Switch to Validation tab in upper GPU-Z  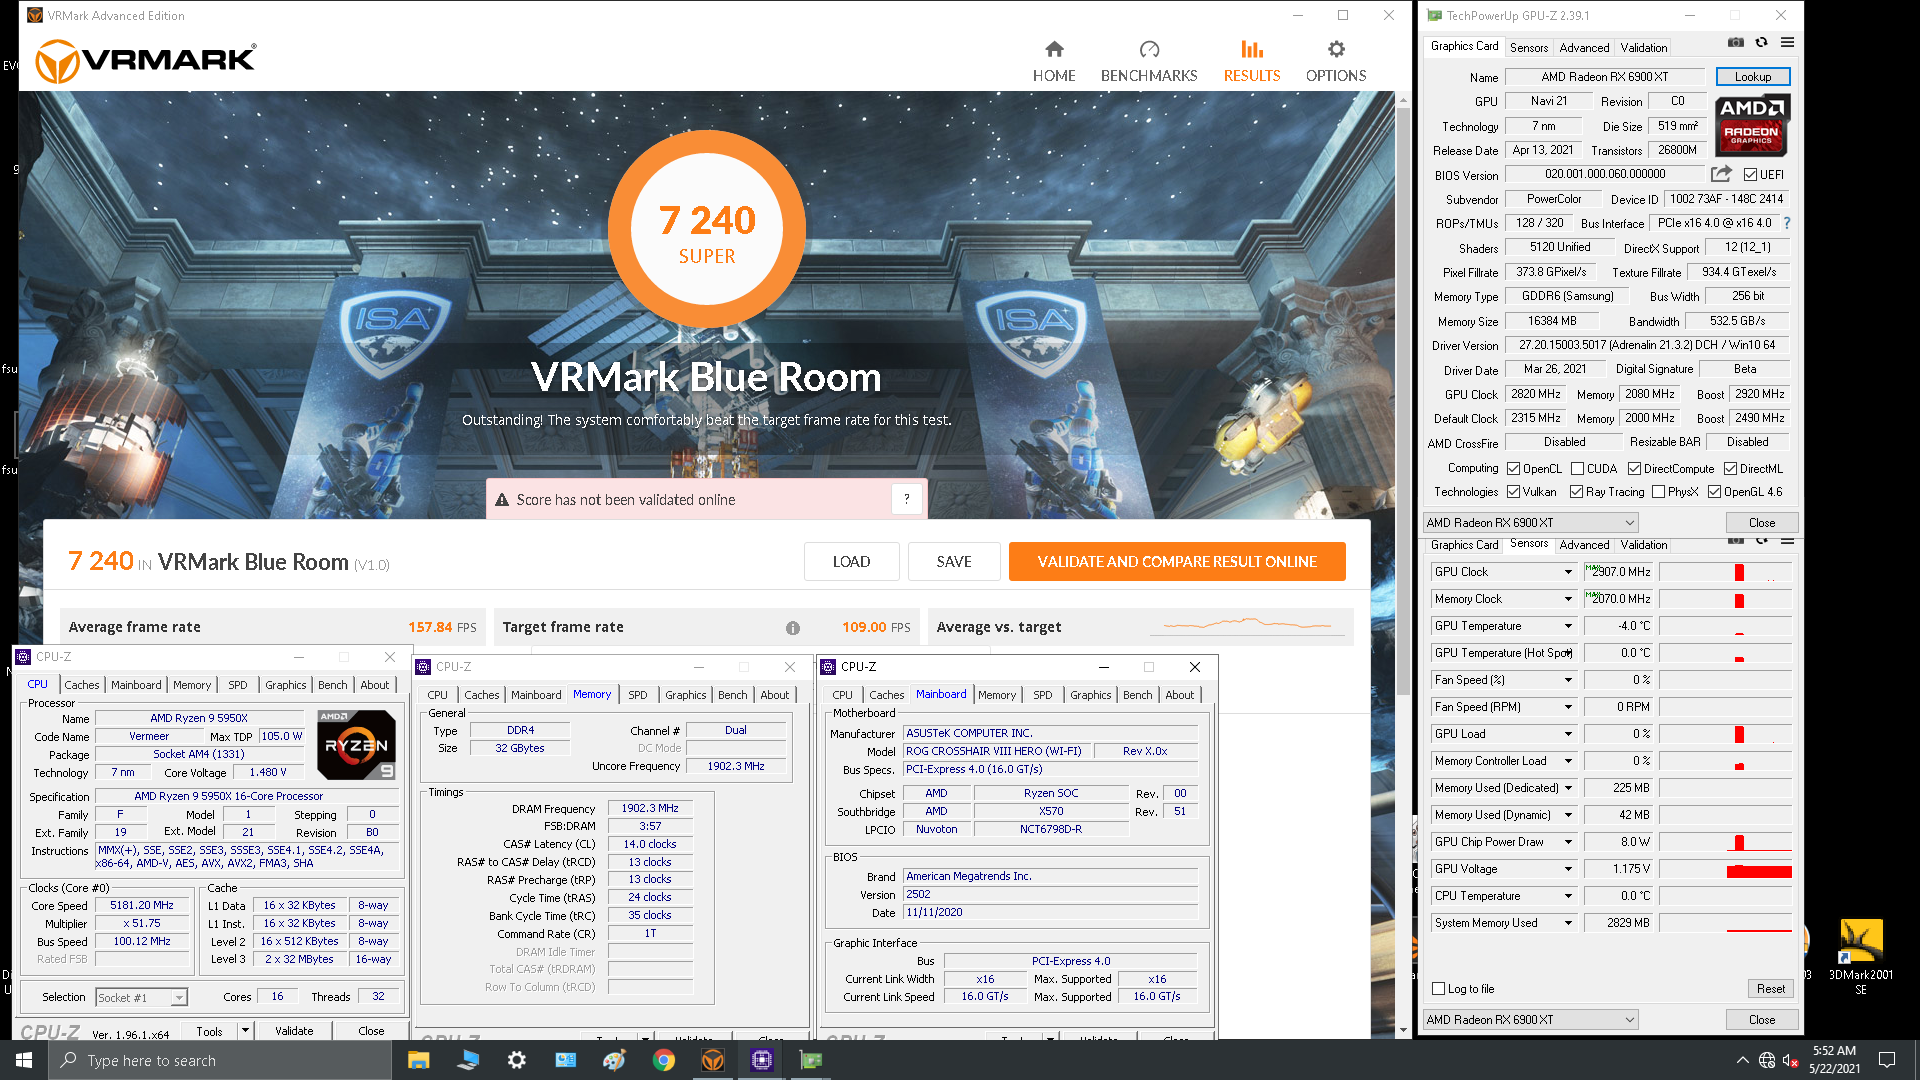(x=1644, y=47)
